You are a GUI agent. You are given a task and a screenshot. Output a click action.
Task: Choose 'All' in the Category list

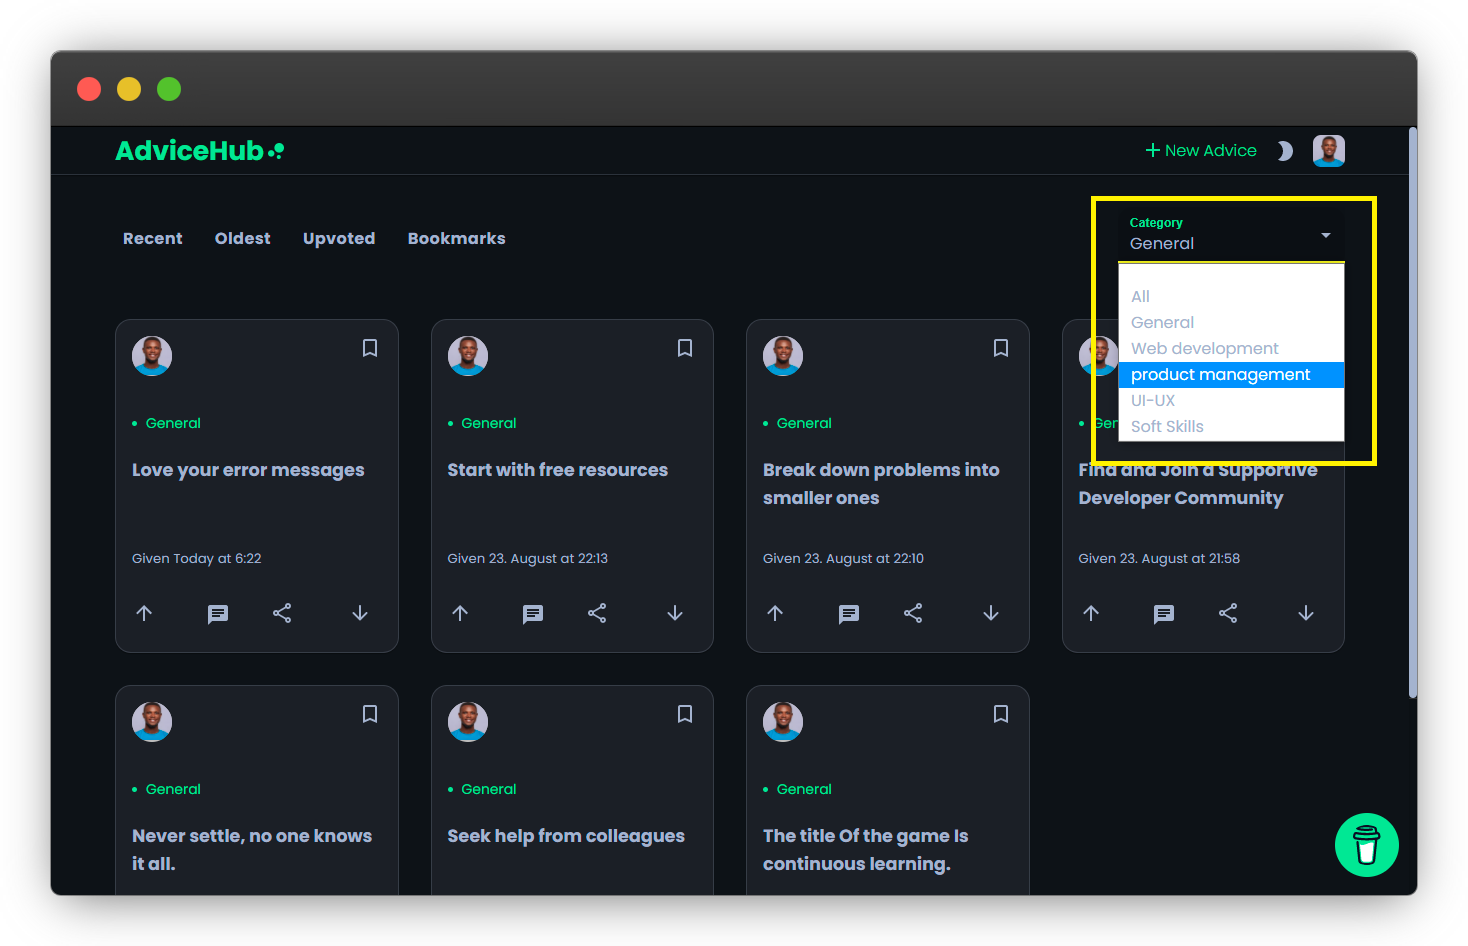point(1231,296)
